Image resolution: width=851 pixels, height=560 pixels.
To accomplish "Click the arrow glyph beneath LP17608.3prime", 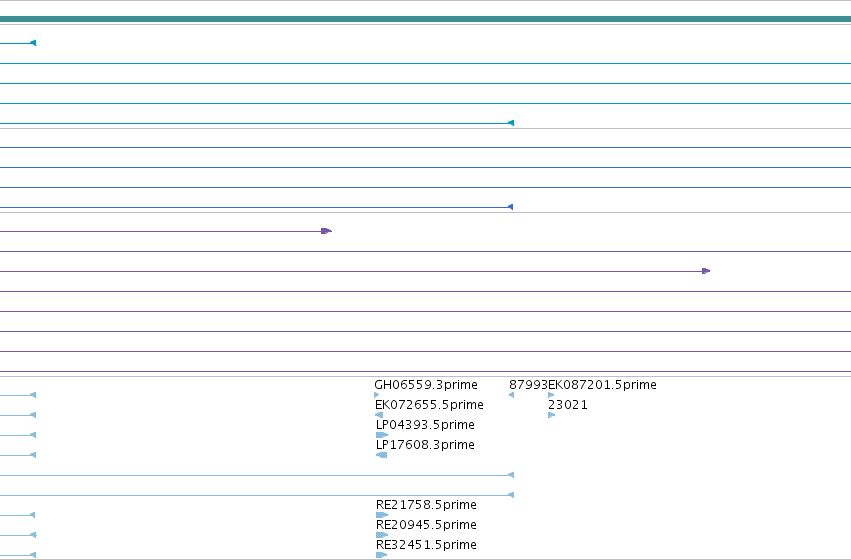I will (x=382, y=455).
